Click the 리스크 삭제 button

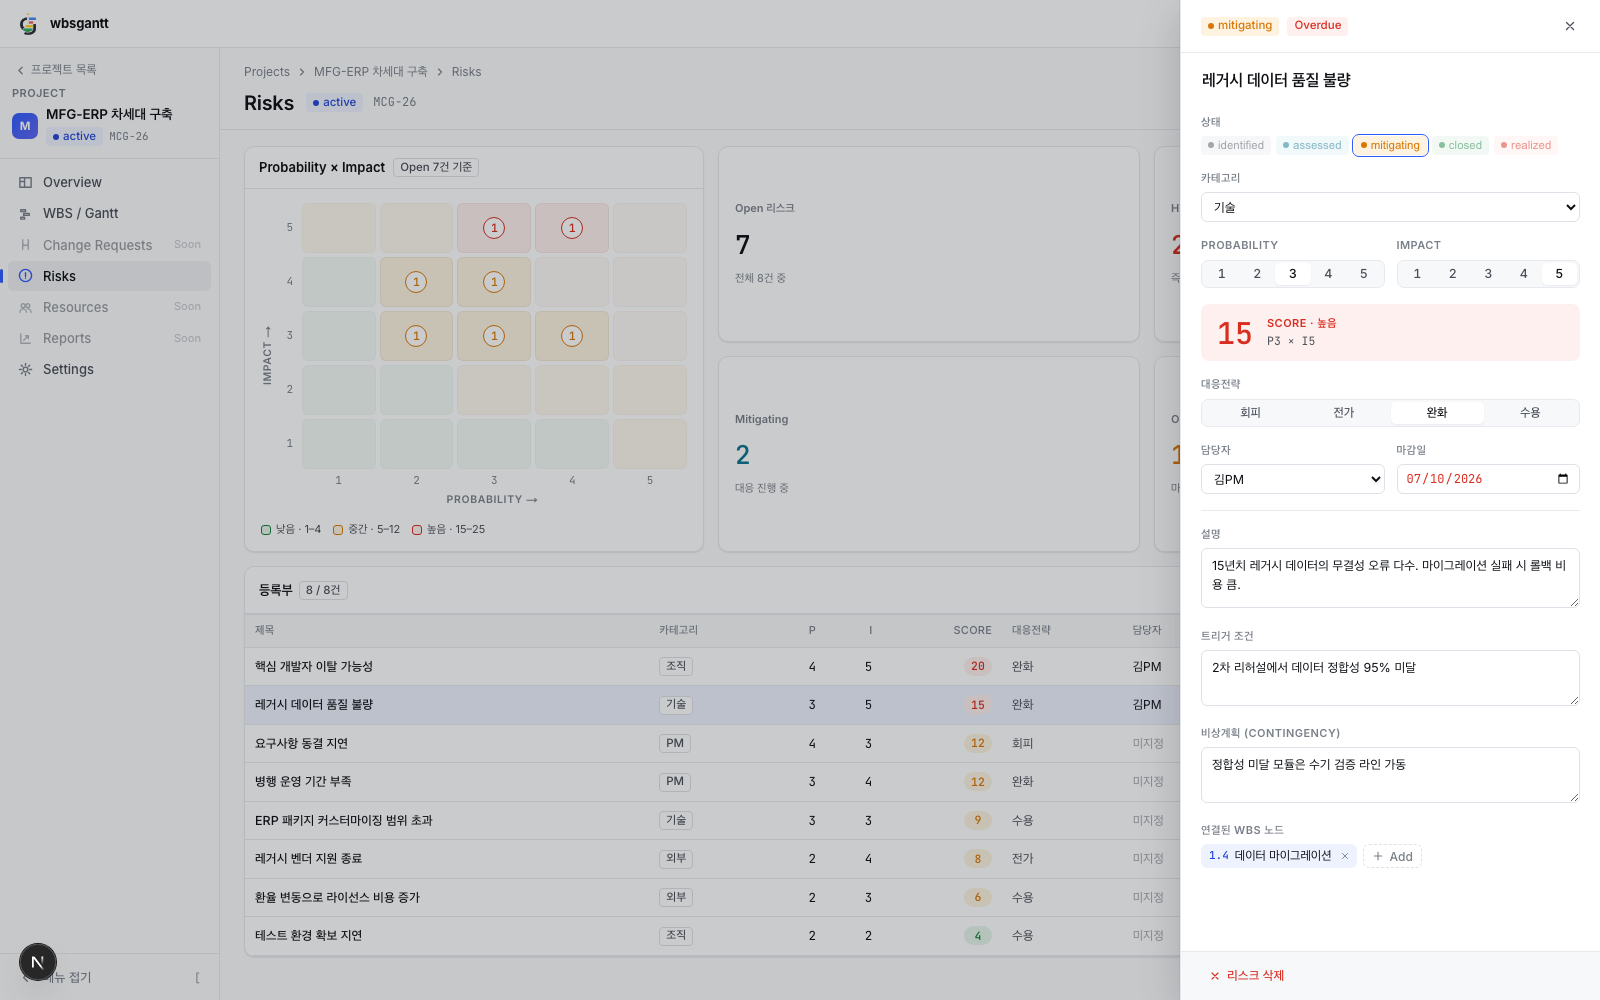coord(1247,976)
